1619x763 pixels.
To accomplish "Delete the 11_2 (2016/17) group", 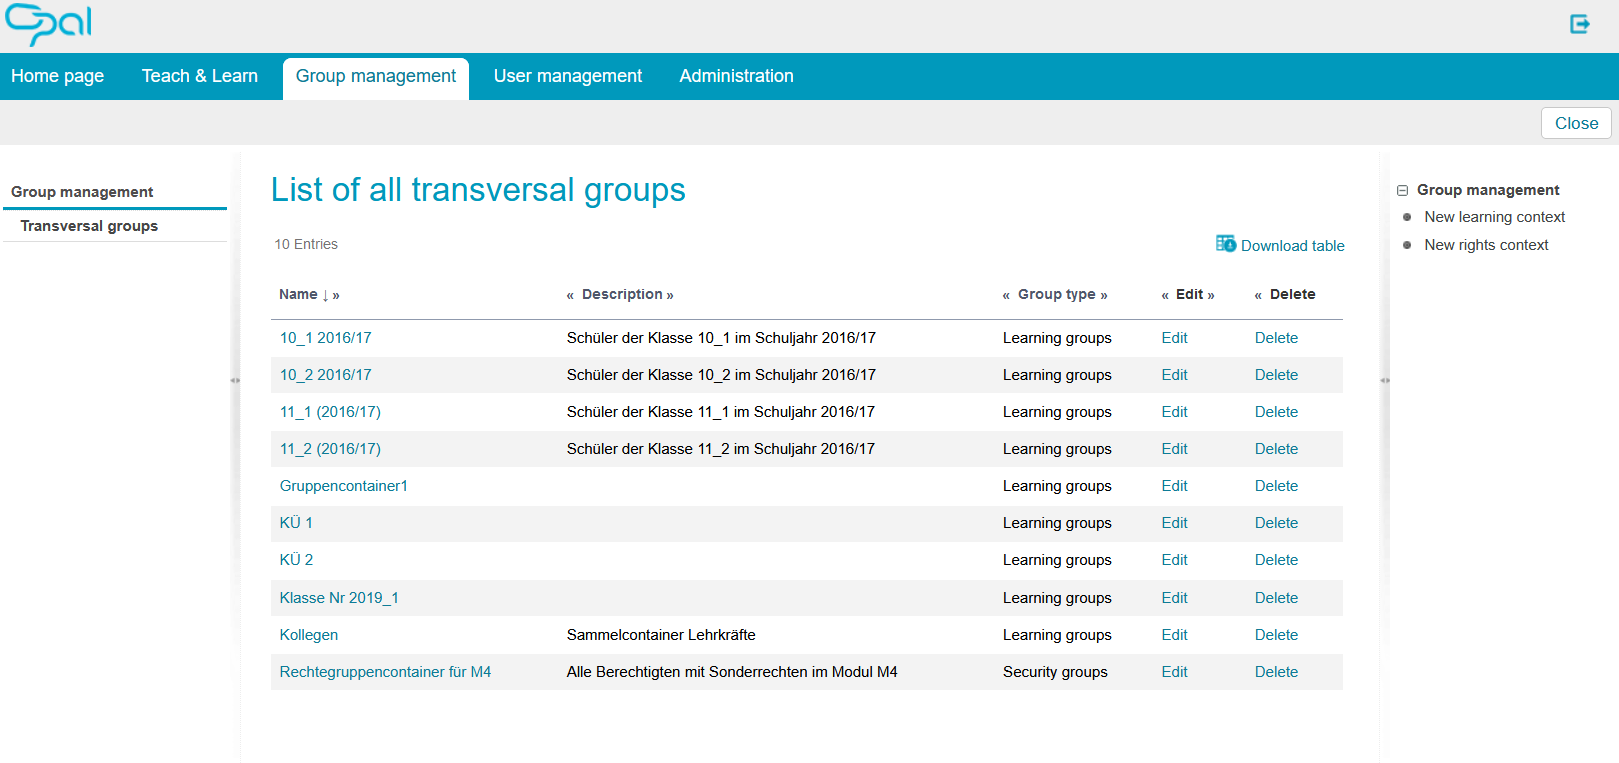I will (x=1276, y=449).
